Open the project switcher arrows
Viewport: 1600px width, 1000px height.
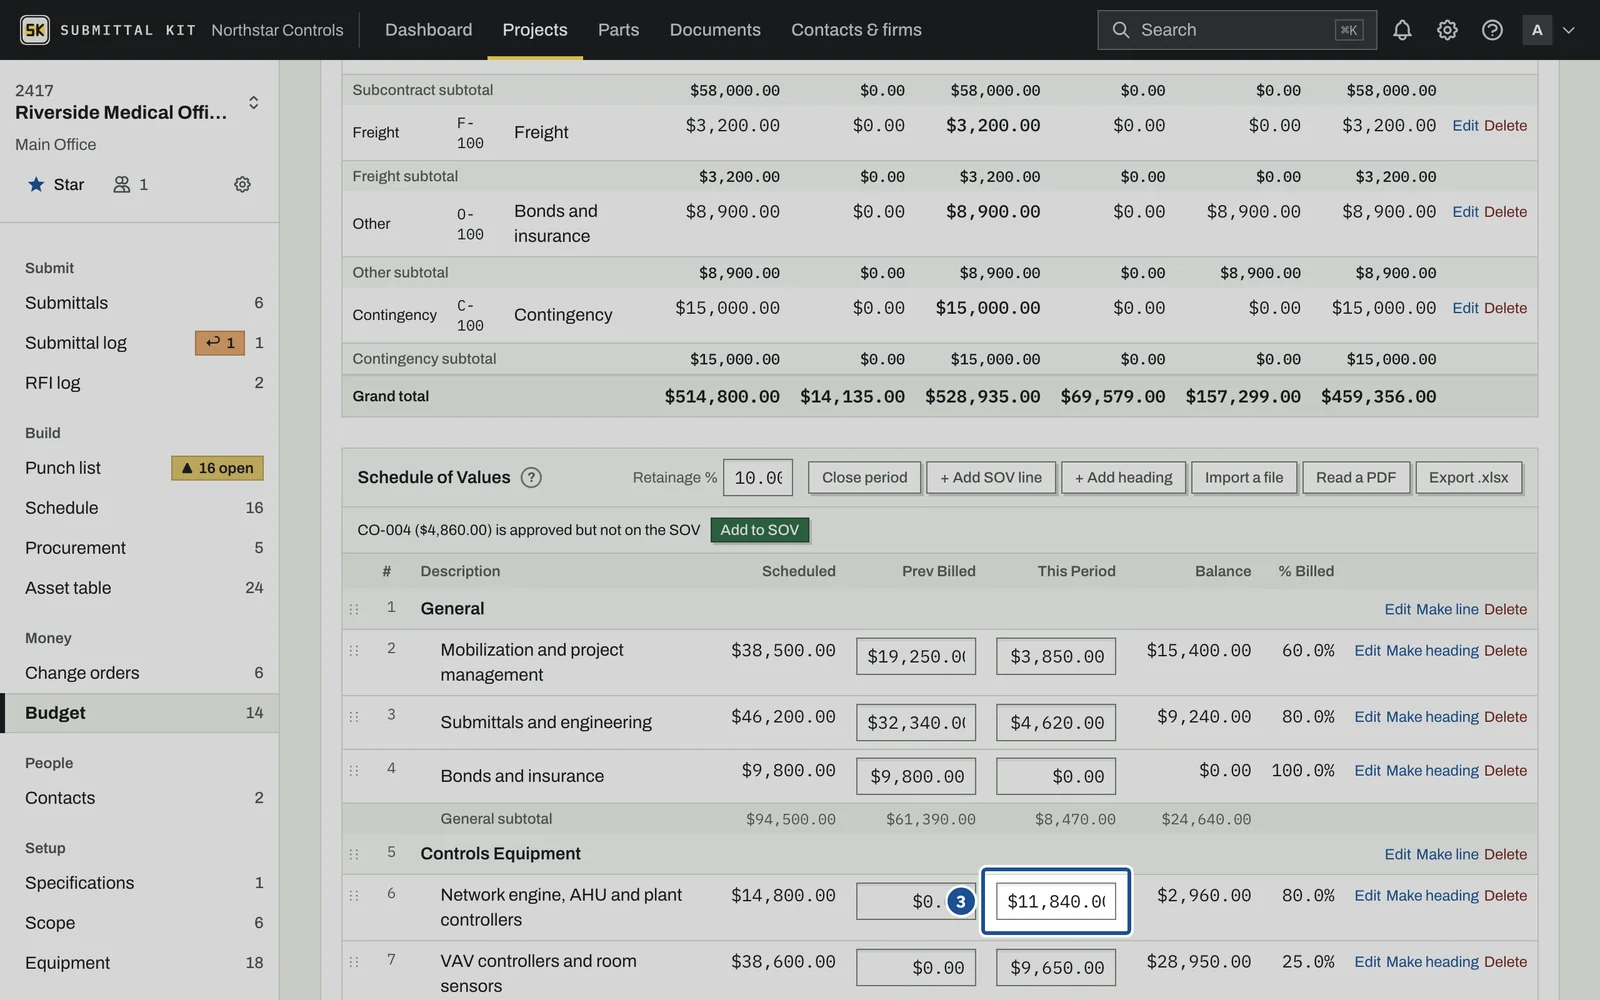[254, 102]
